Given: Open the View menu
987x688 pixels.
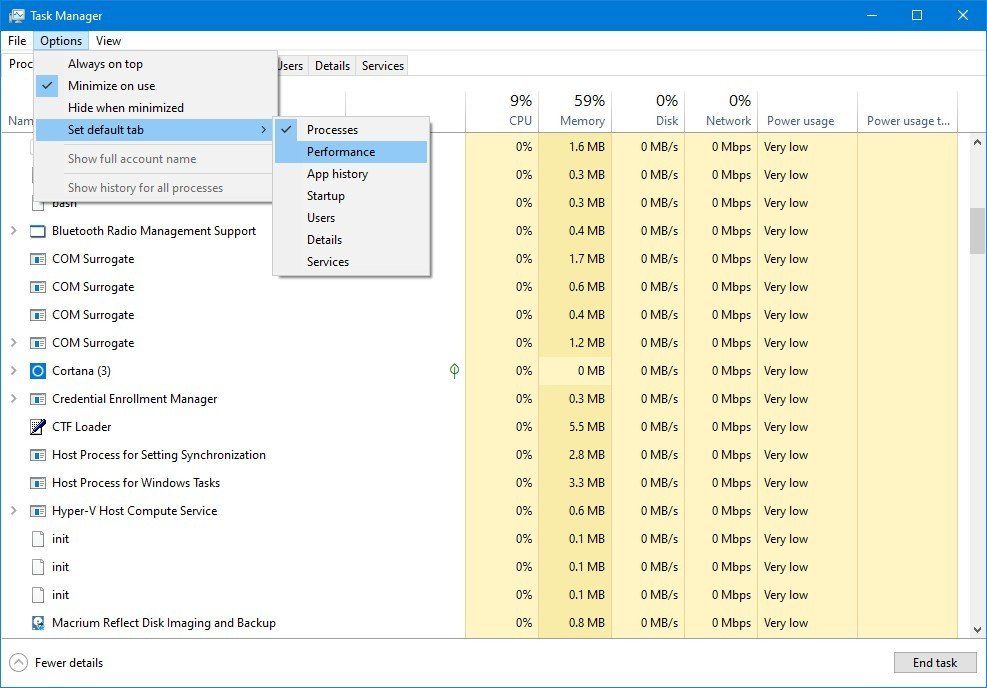Looking at the screenshot, I should [x=108, y=41].
